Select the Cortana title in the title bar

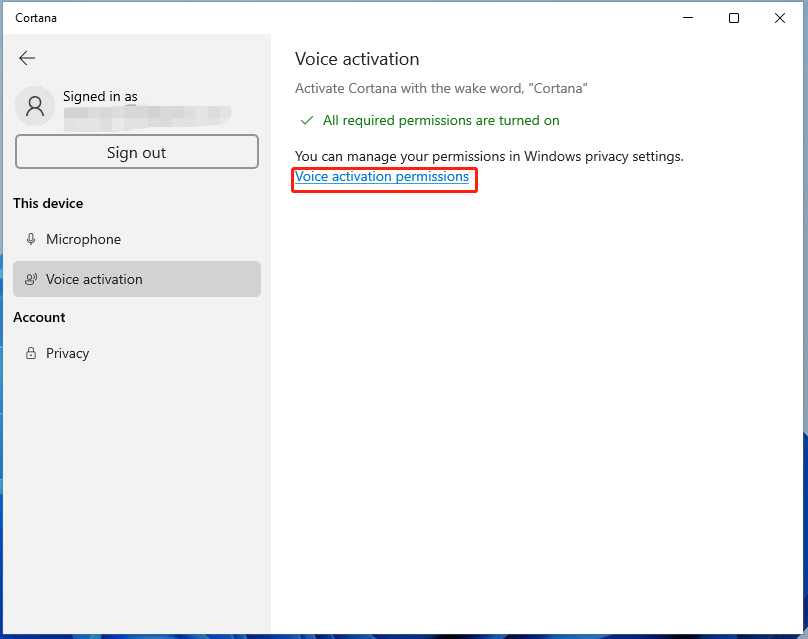tap(36, 17)
